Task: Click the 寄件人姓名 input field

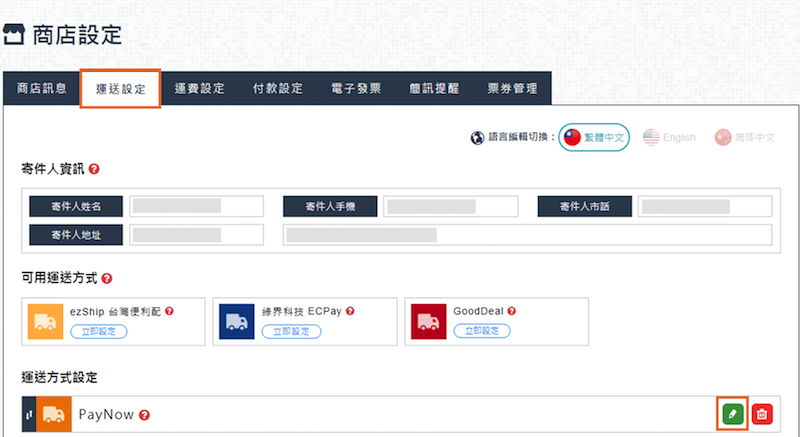Action: pyautogui.click(x=197, y=206)
